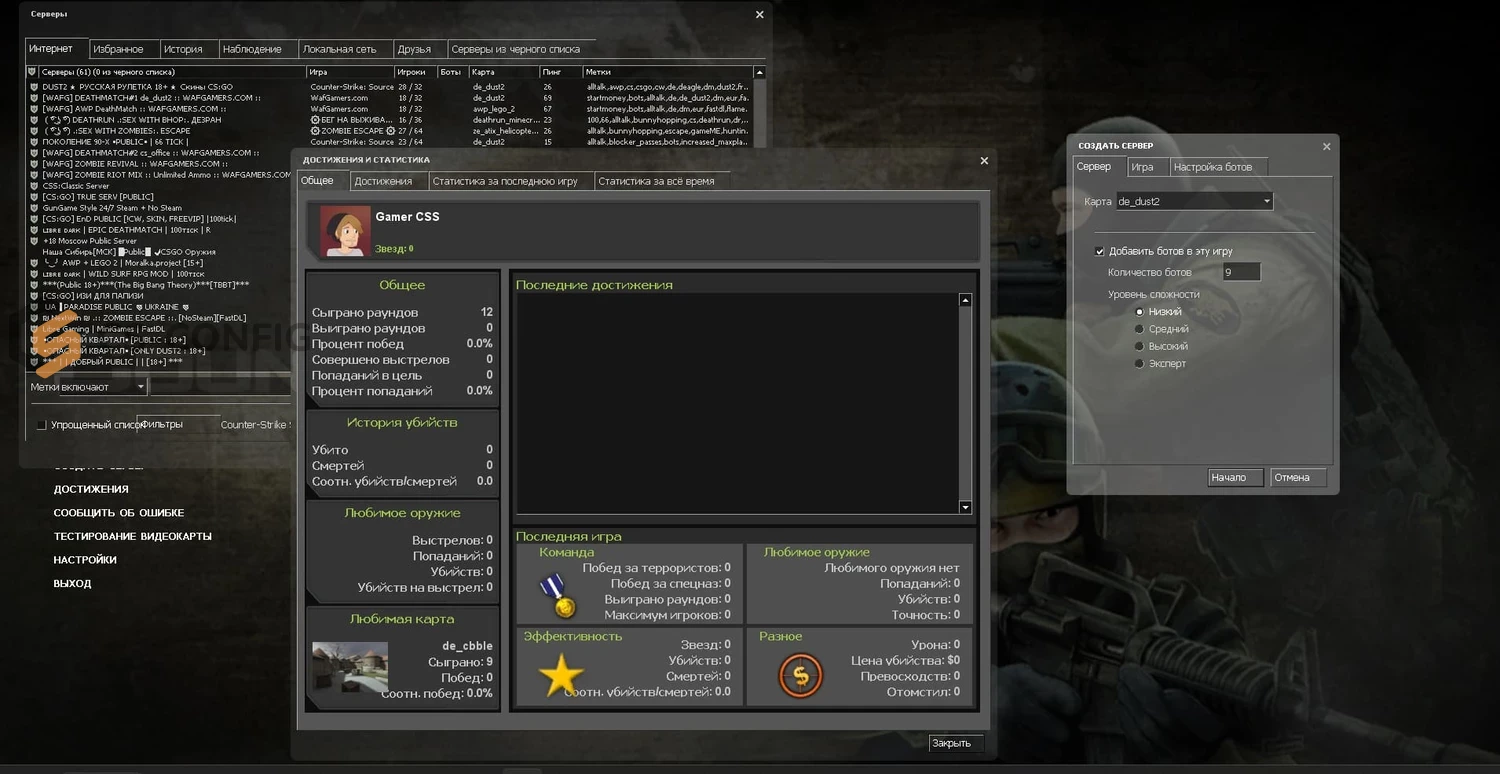1500x774 pixels.
Task: Open the Counter-Strike game filter dropdown
Action: (x=256, y=424)
